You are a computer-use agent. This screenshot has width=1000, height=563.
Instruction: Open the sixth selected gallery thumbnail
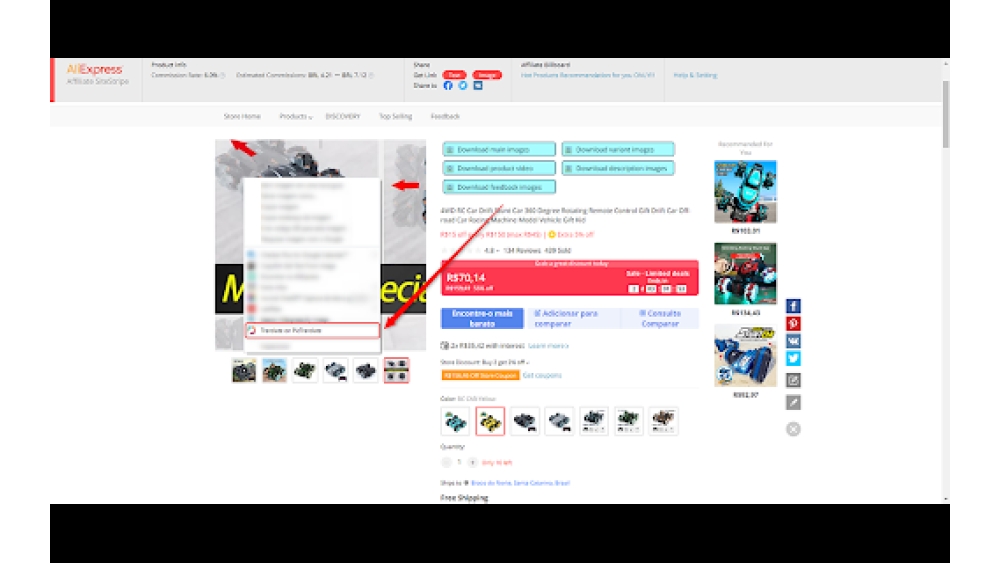(x=396, y=370)
